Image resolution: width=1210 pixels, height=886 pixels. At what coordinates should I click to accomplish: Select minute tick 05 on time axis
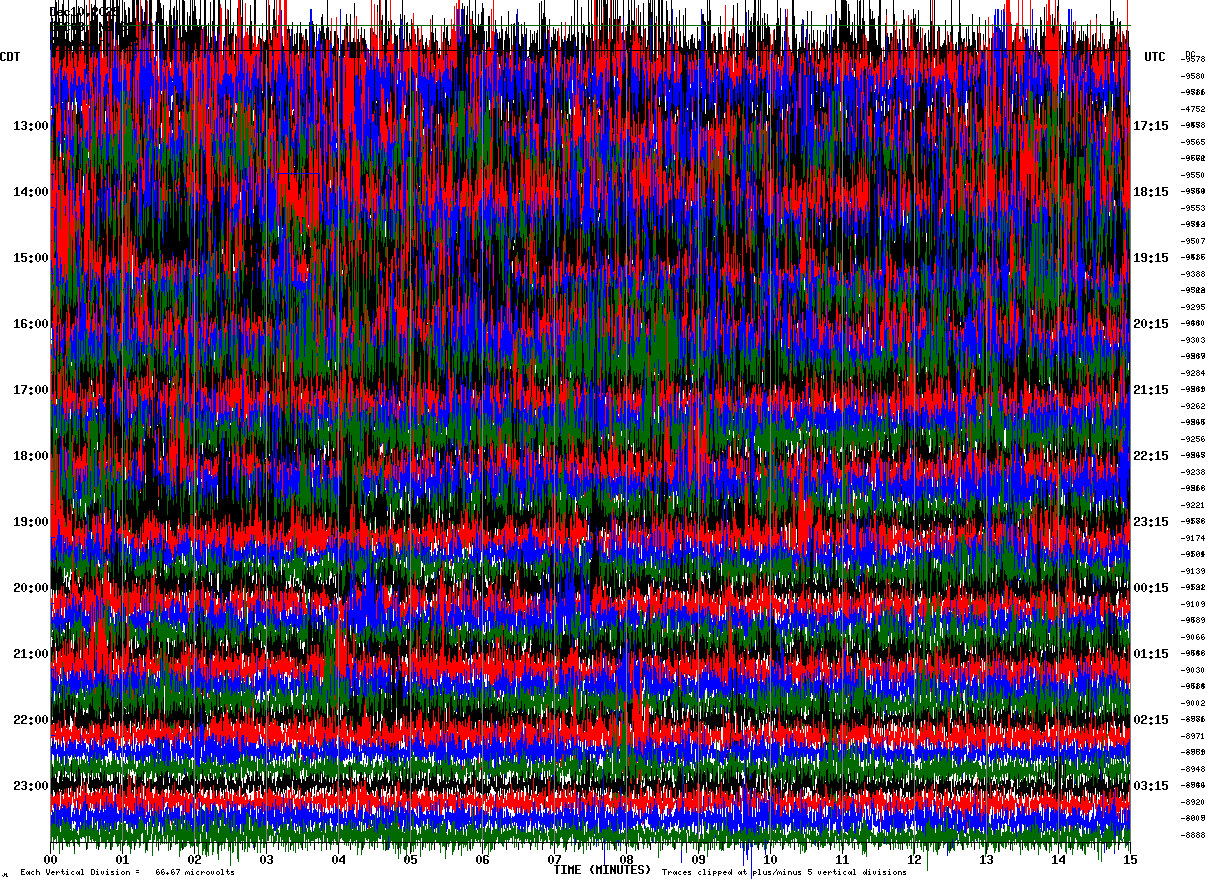point(411,859)
